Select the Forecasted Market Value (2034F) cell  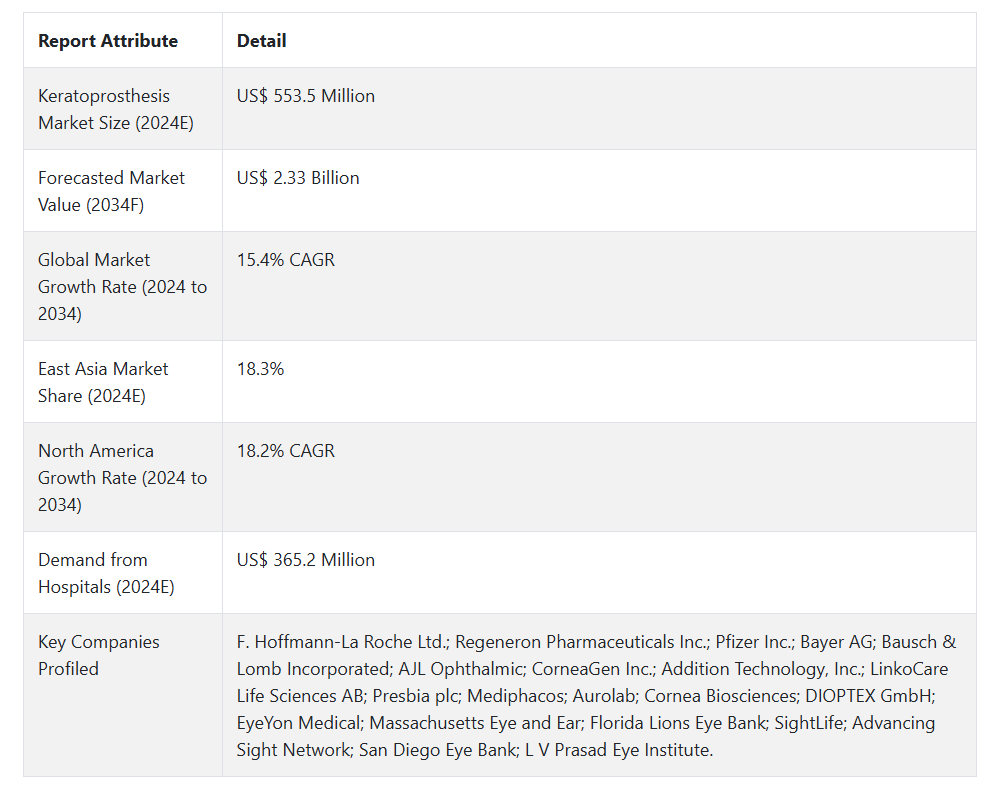pyautogui.click(x=111, y=191)
